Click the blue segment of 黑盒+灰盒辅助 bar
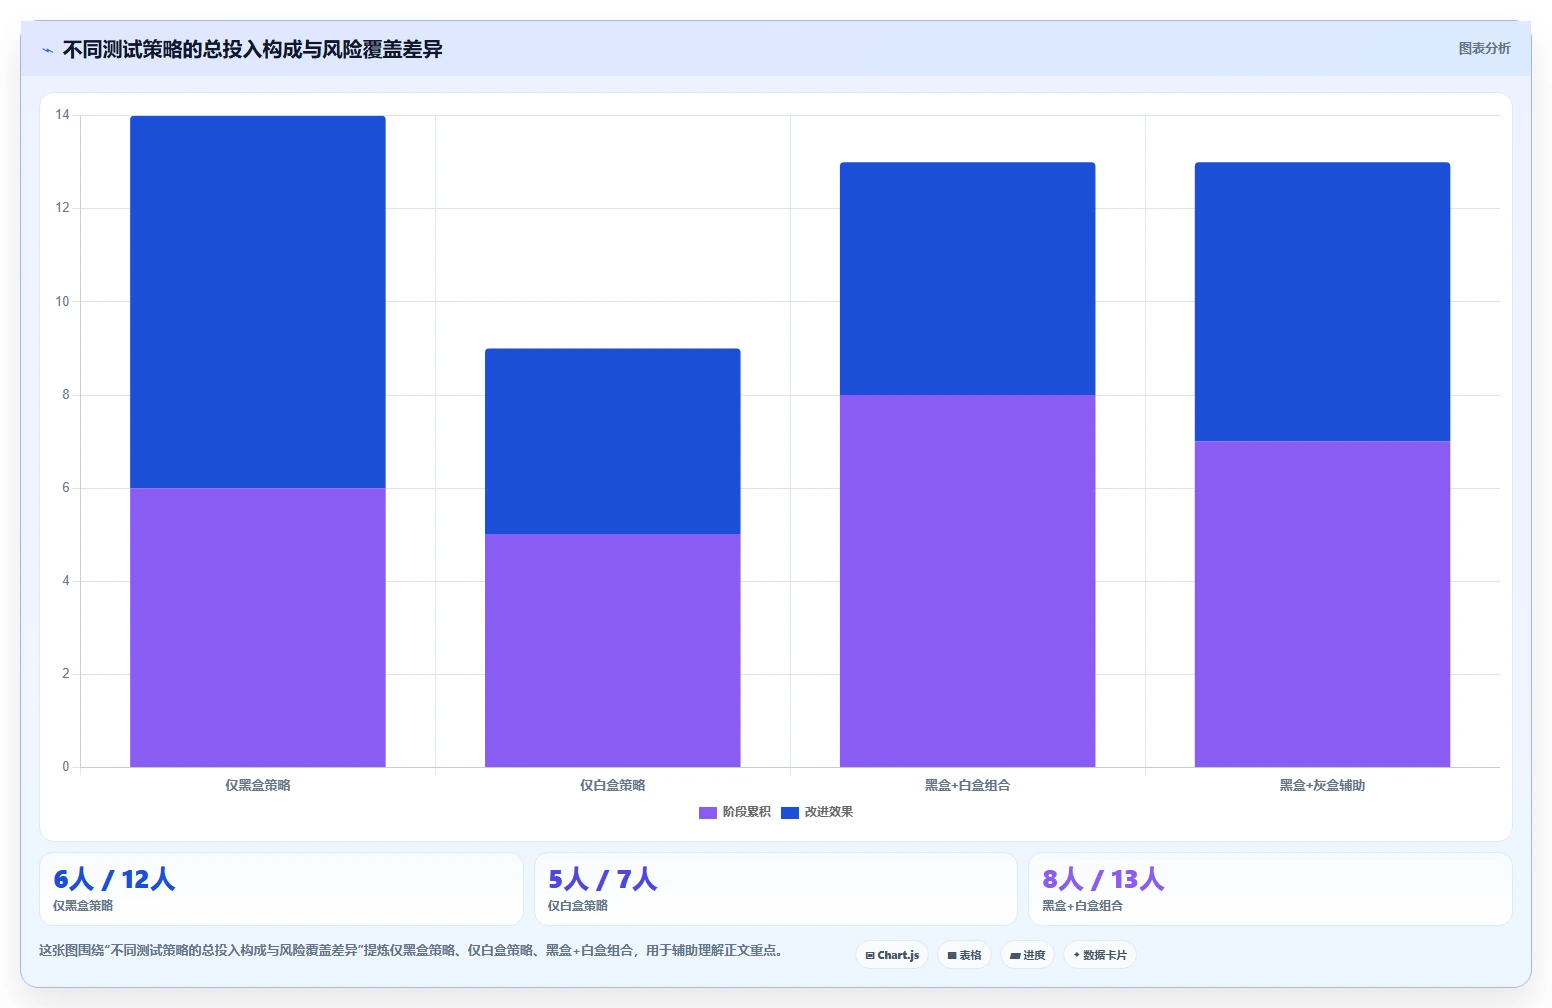This screenshot has width=1552, height=1008. [1323, 301]
